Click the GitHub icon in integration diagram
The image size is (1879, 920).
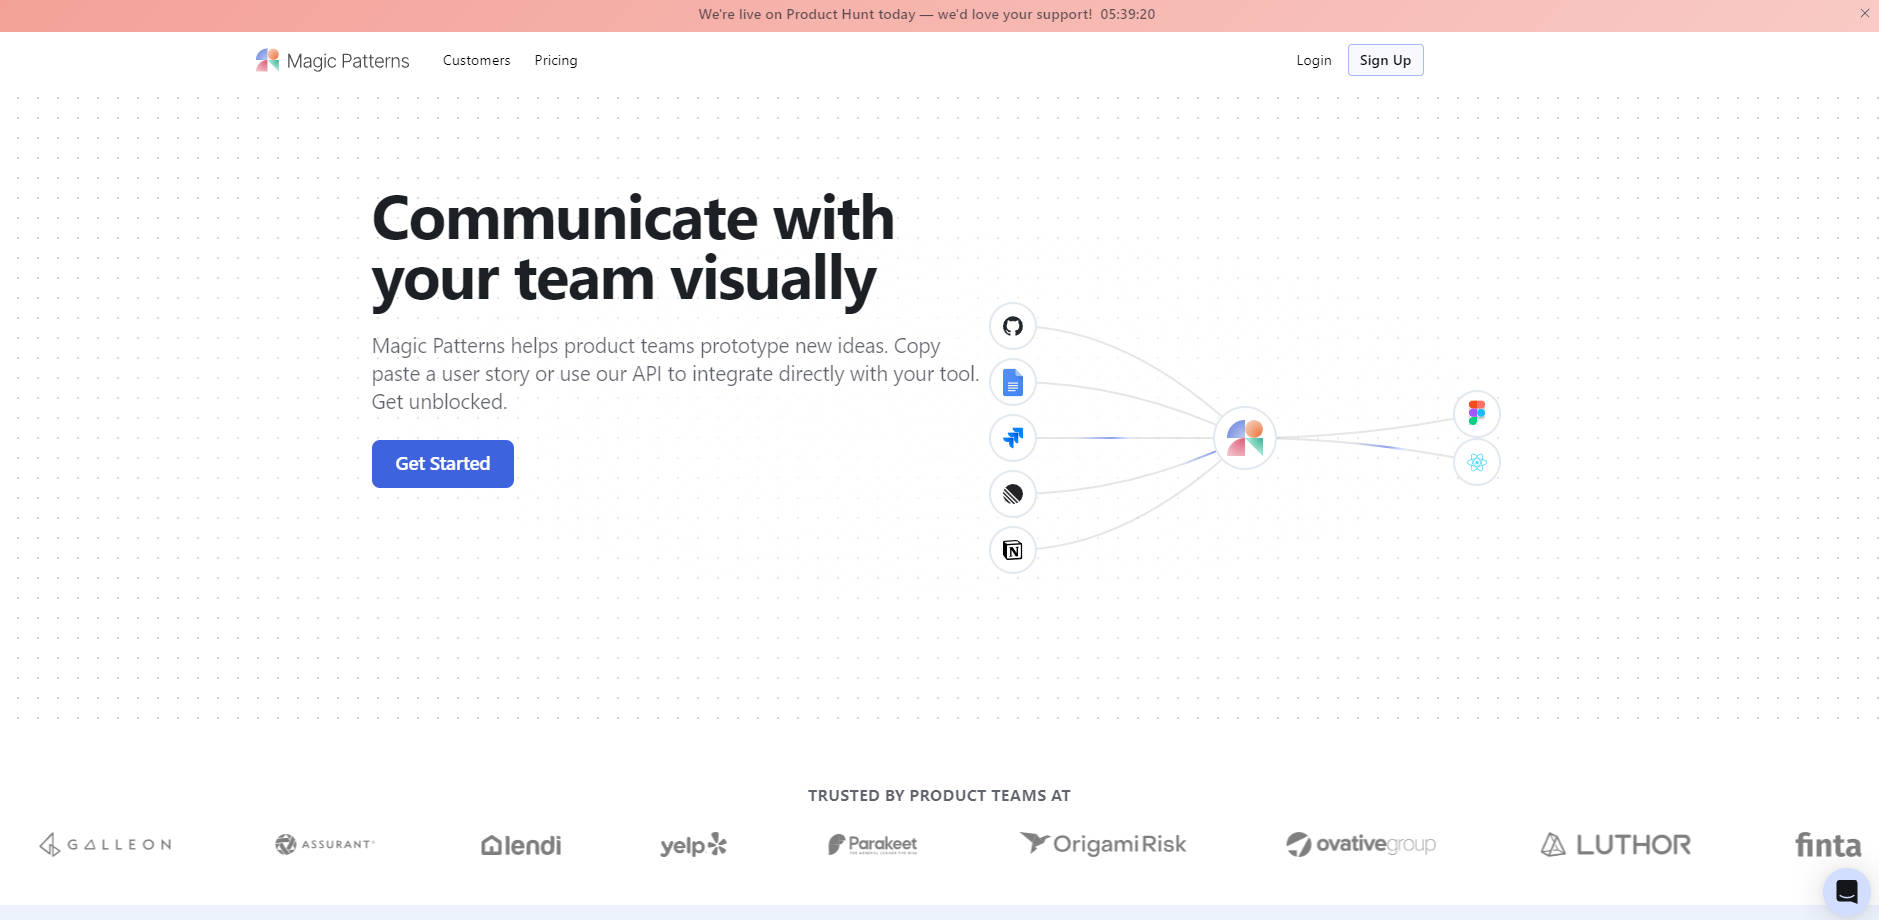point(1012,326)
